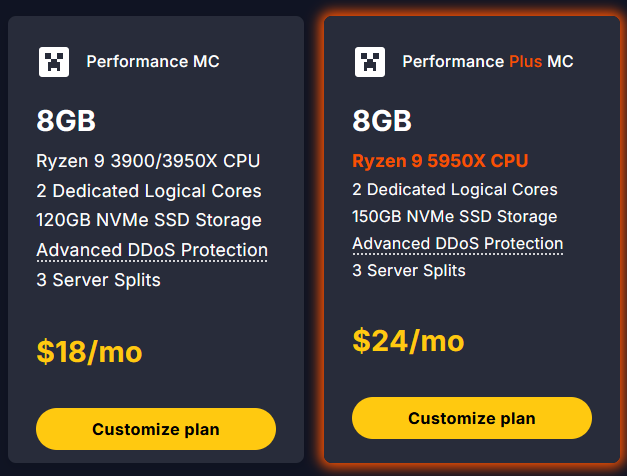Click the 8GB heading in the Performance MC card

click(x=66, y=122)
